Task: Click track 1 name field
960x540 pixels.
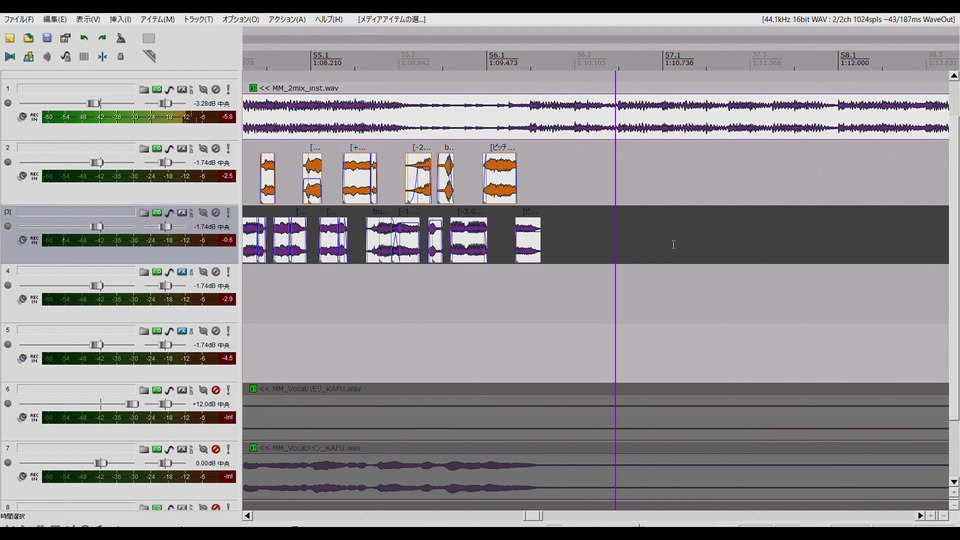Action: (x=76, y=89)
